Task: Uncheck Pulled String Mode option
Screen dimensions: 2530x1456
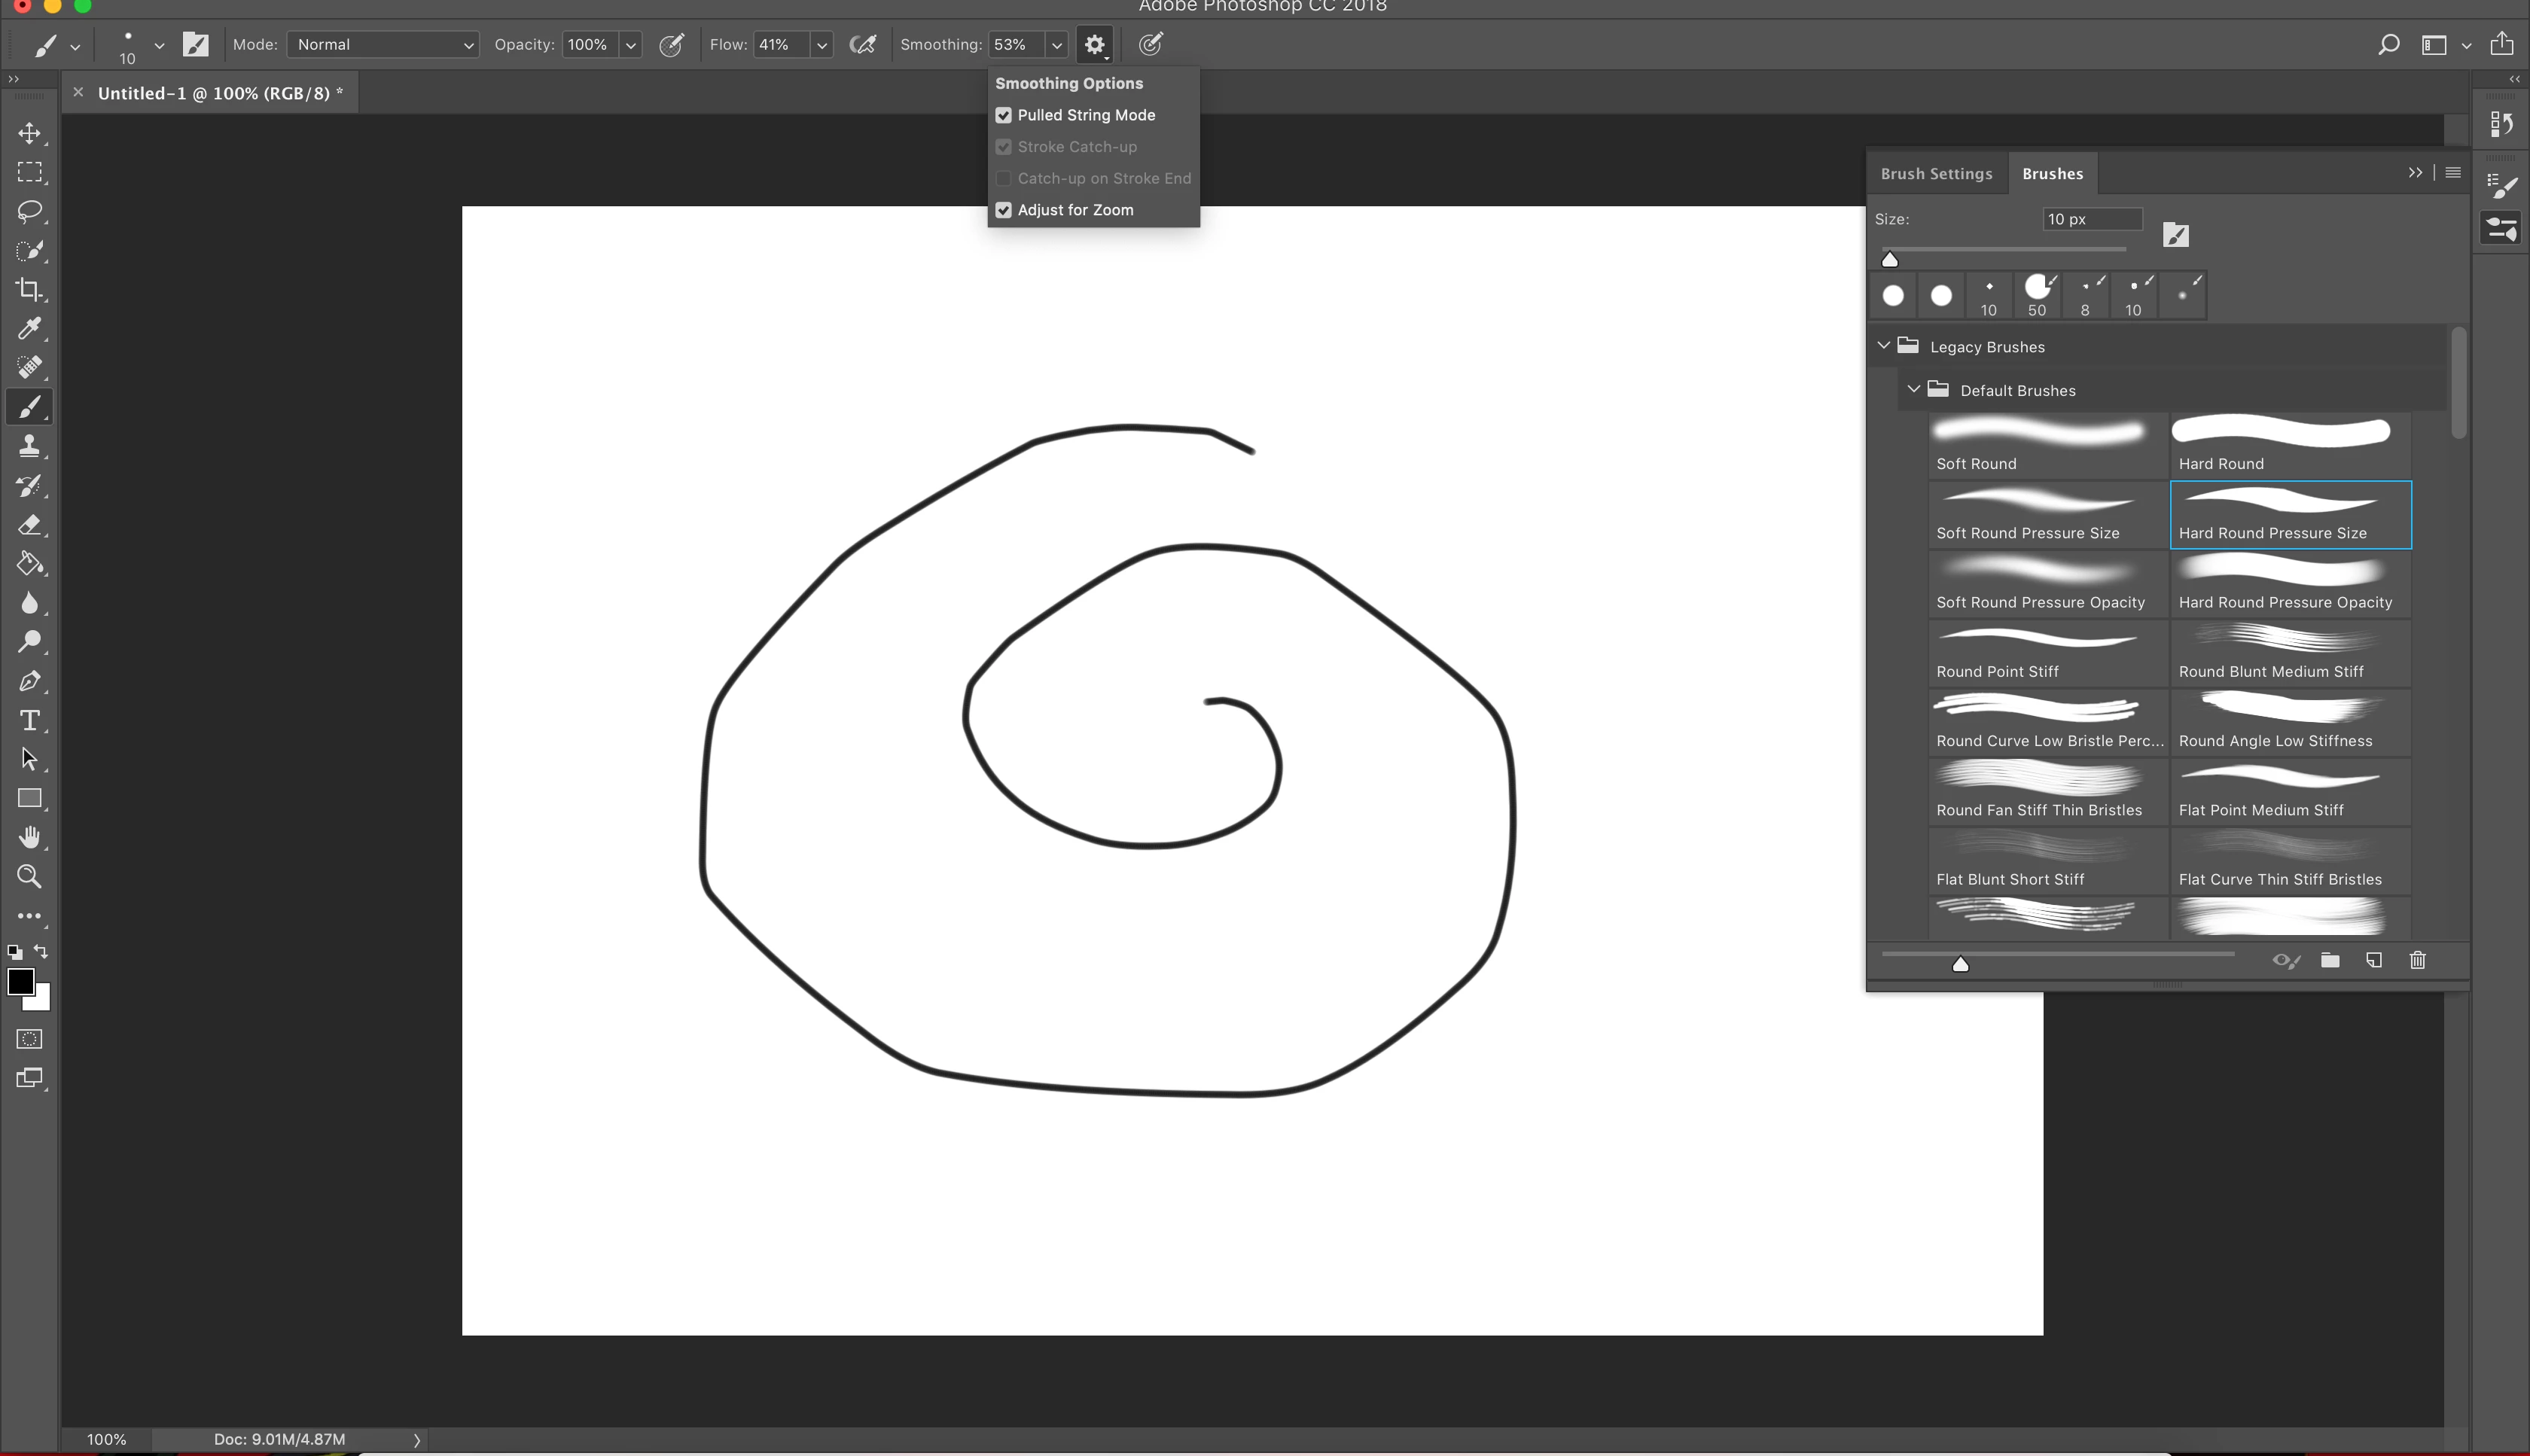Action: point(1003,115)
